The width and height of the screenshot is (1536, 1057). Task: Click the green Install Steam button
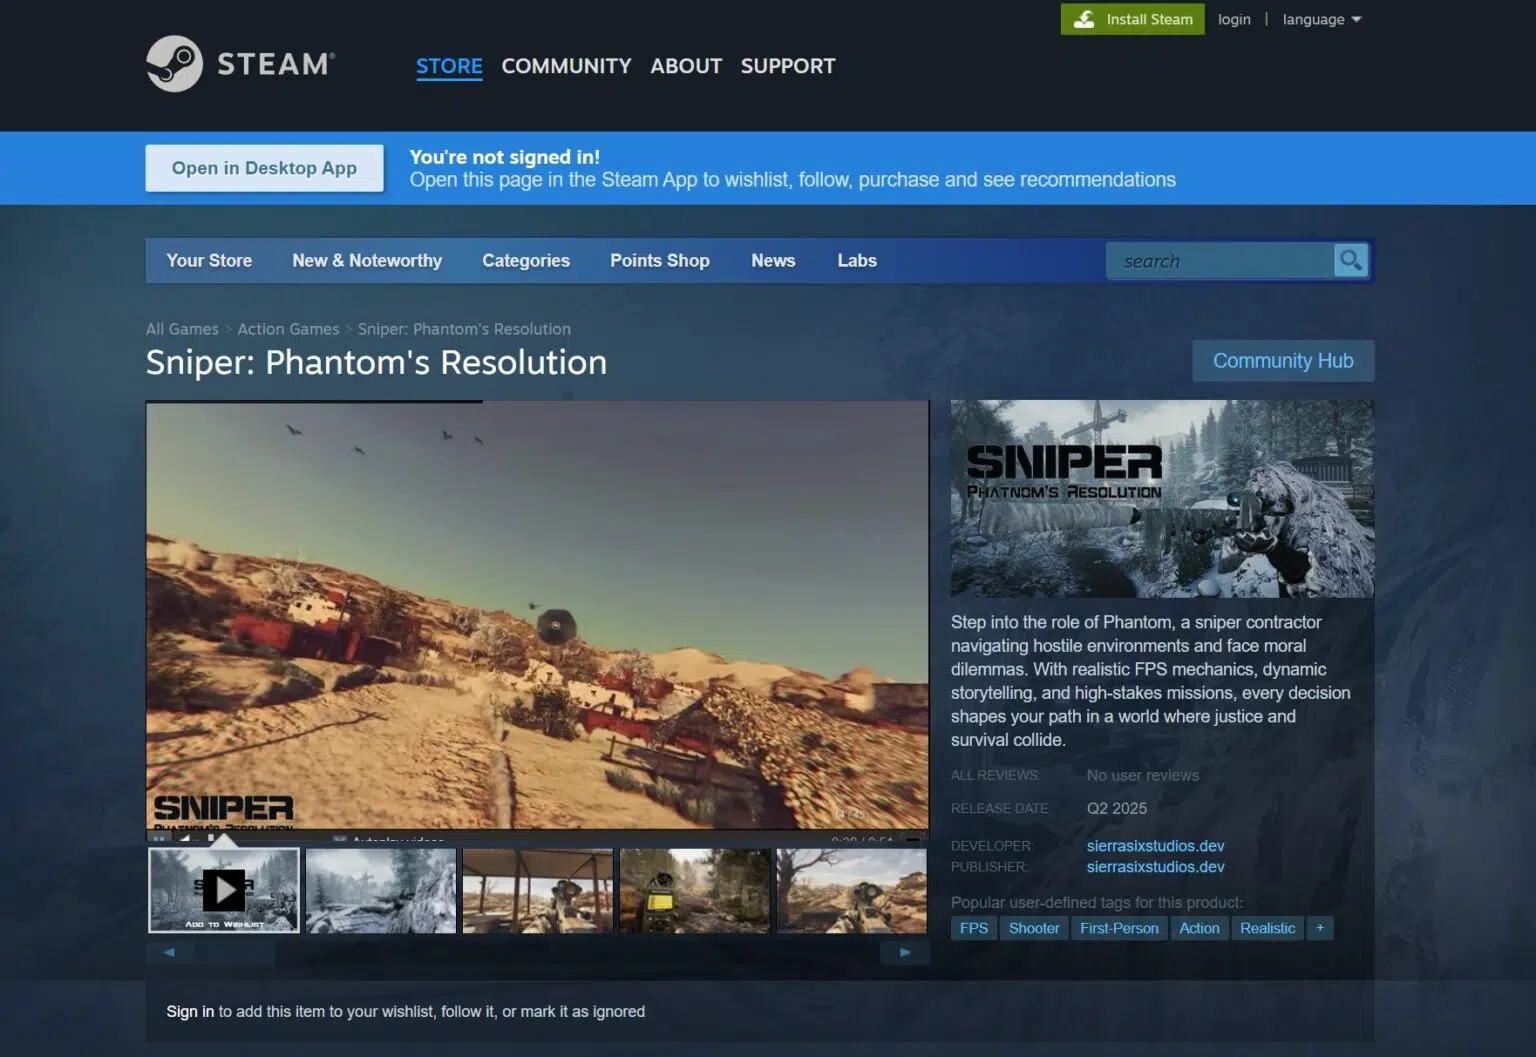1133,19
